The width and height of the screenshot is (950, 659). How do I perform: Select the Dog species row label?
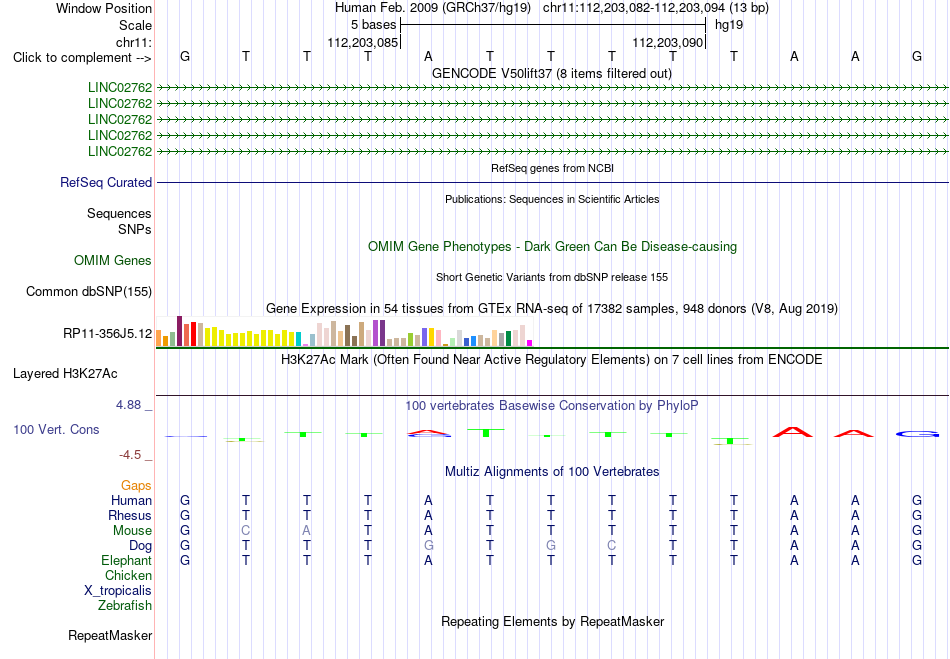pyautogui.click(x=141, y=546)
